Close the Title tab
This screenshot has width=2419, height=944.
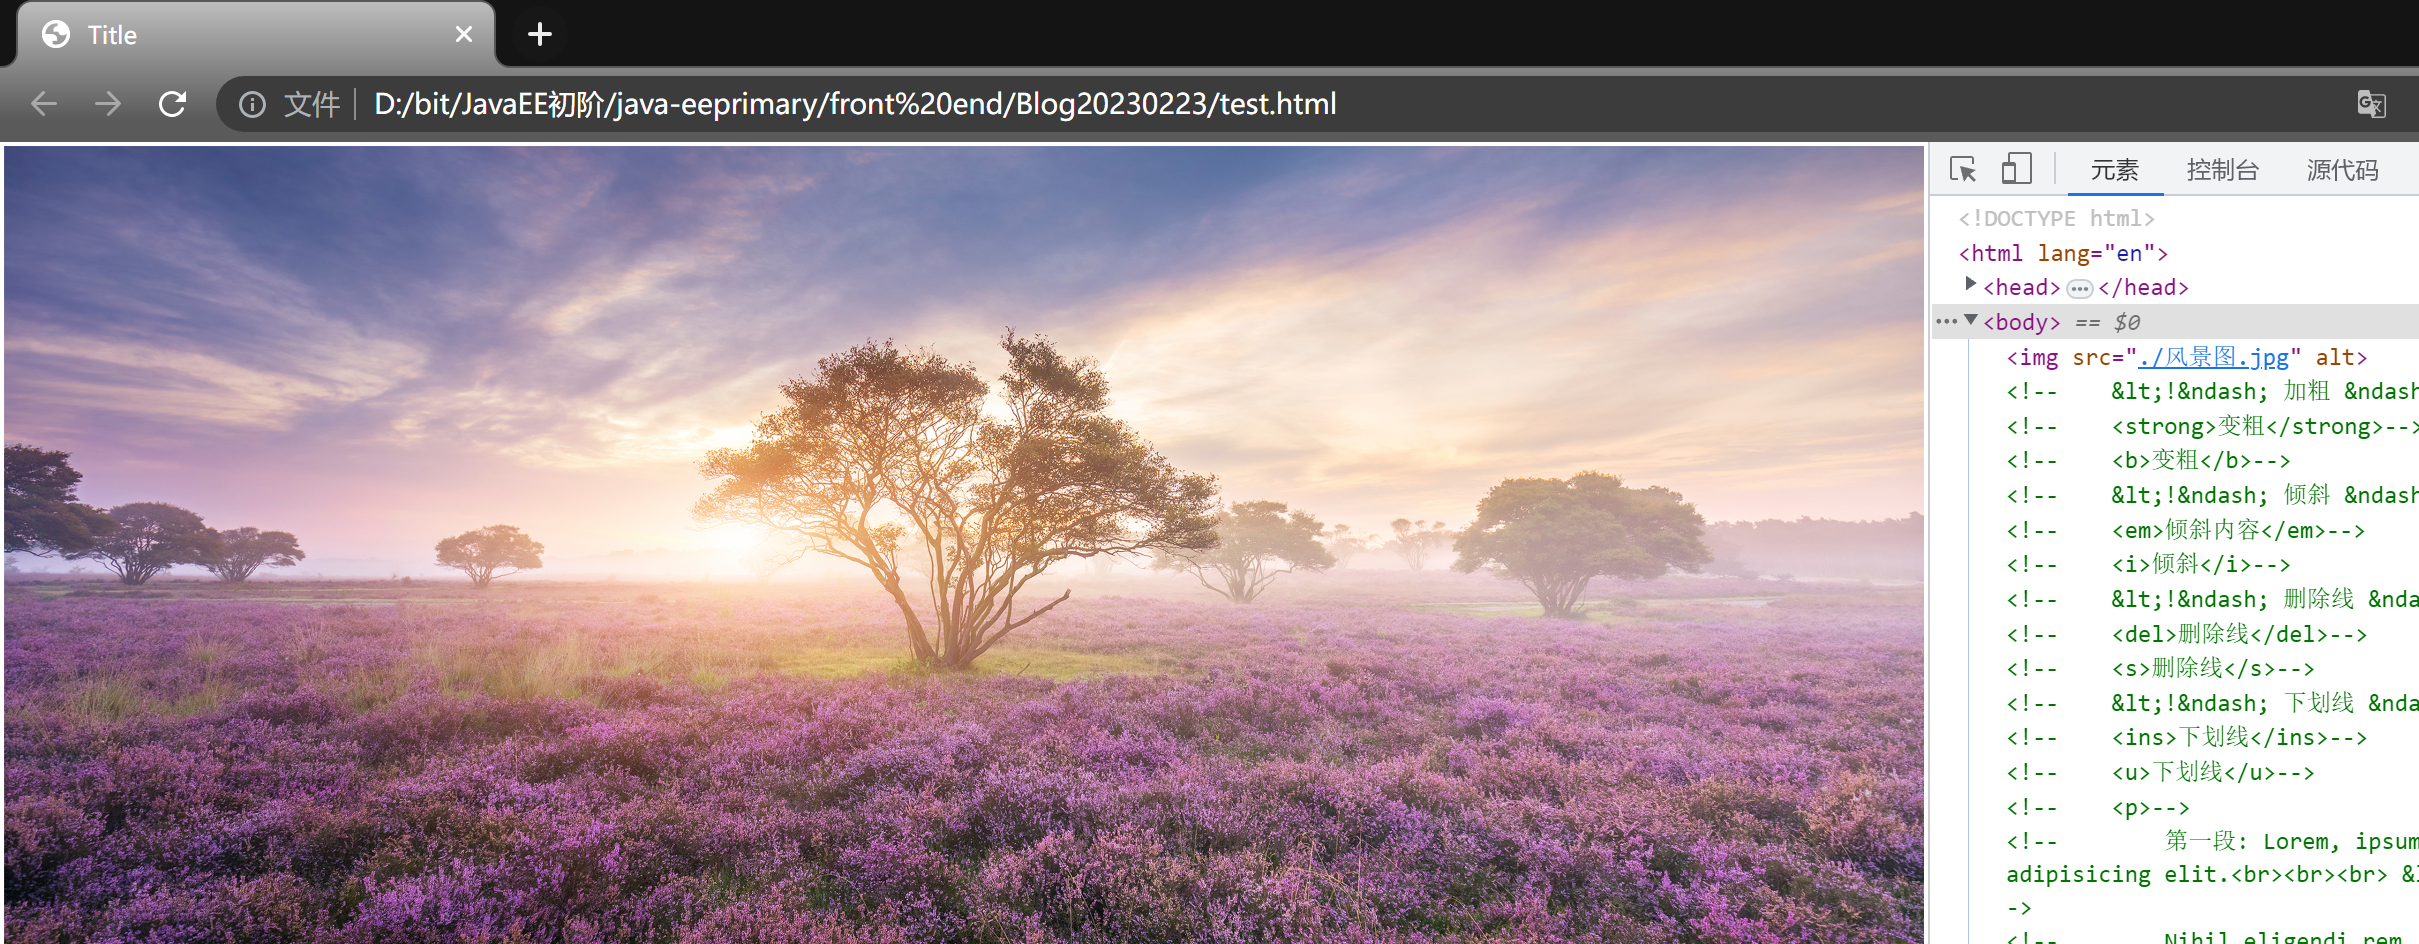click(464, 35)
